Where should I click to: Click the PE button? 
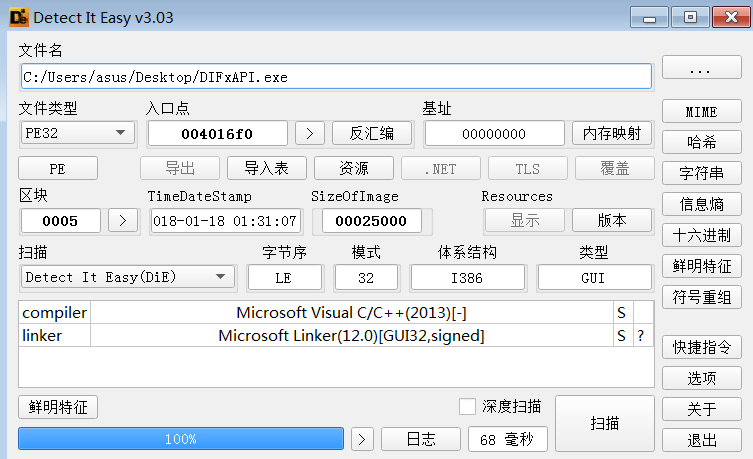[x=58, y=169]
